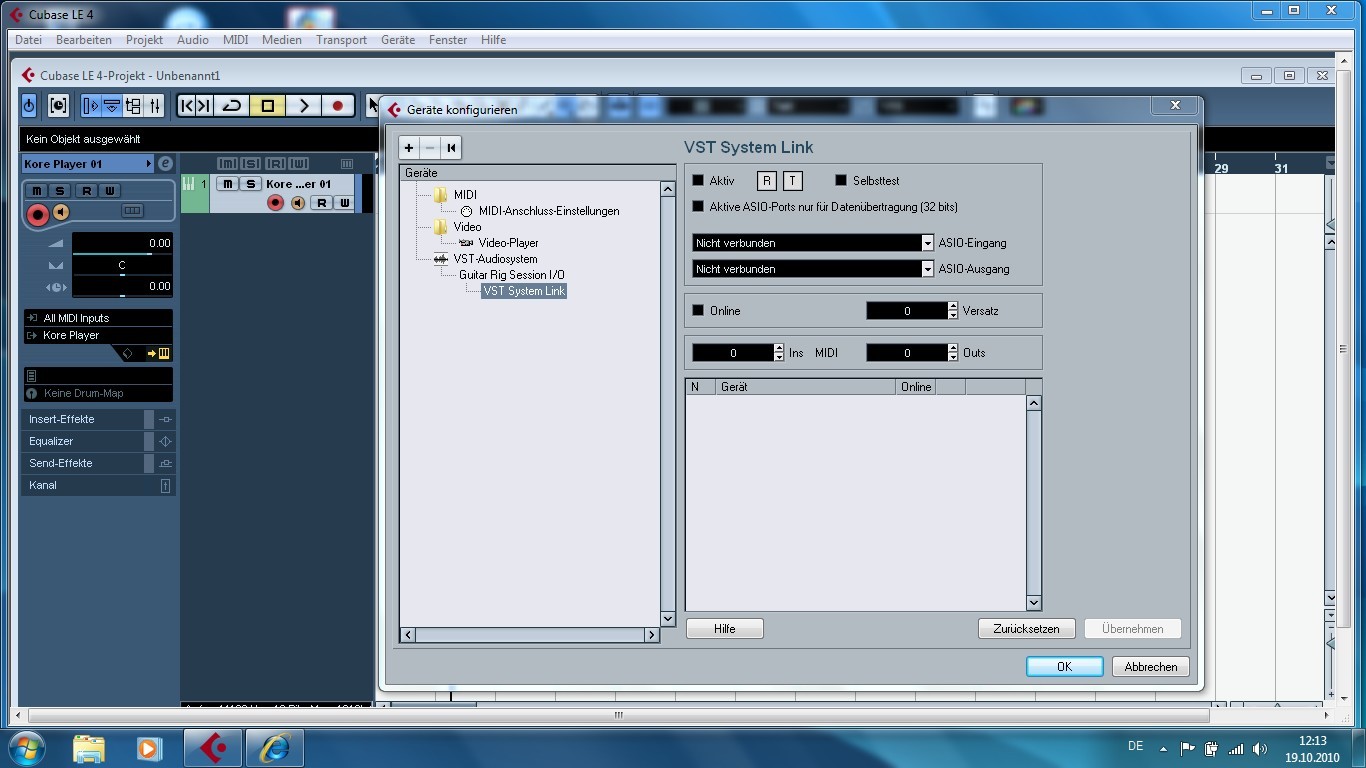This screenshot has height=768, width=1366.
Task: Check Aktive ASIO-Ports nur für Datenübertragung
Action: click(698, 207)
